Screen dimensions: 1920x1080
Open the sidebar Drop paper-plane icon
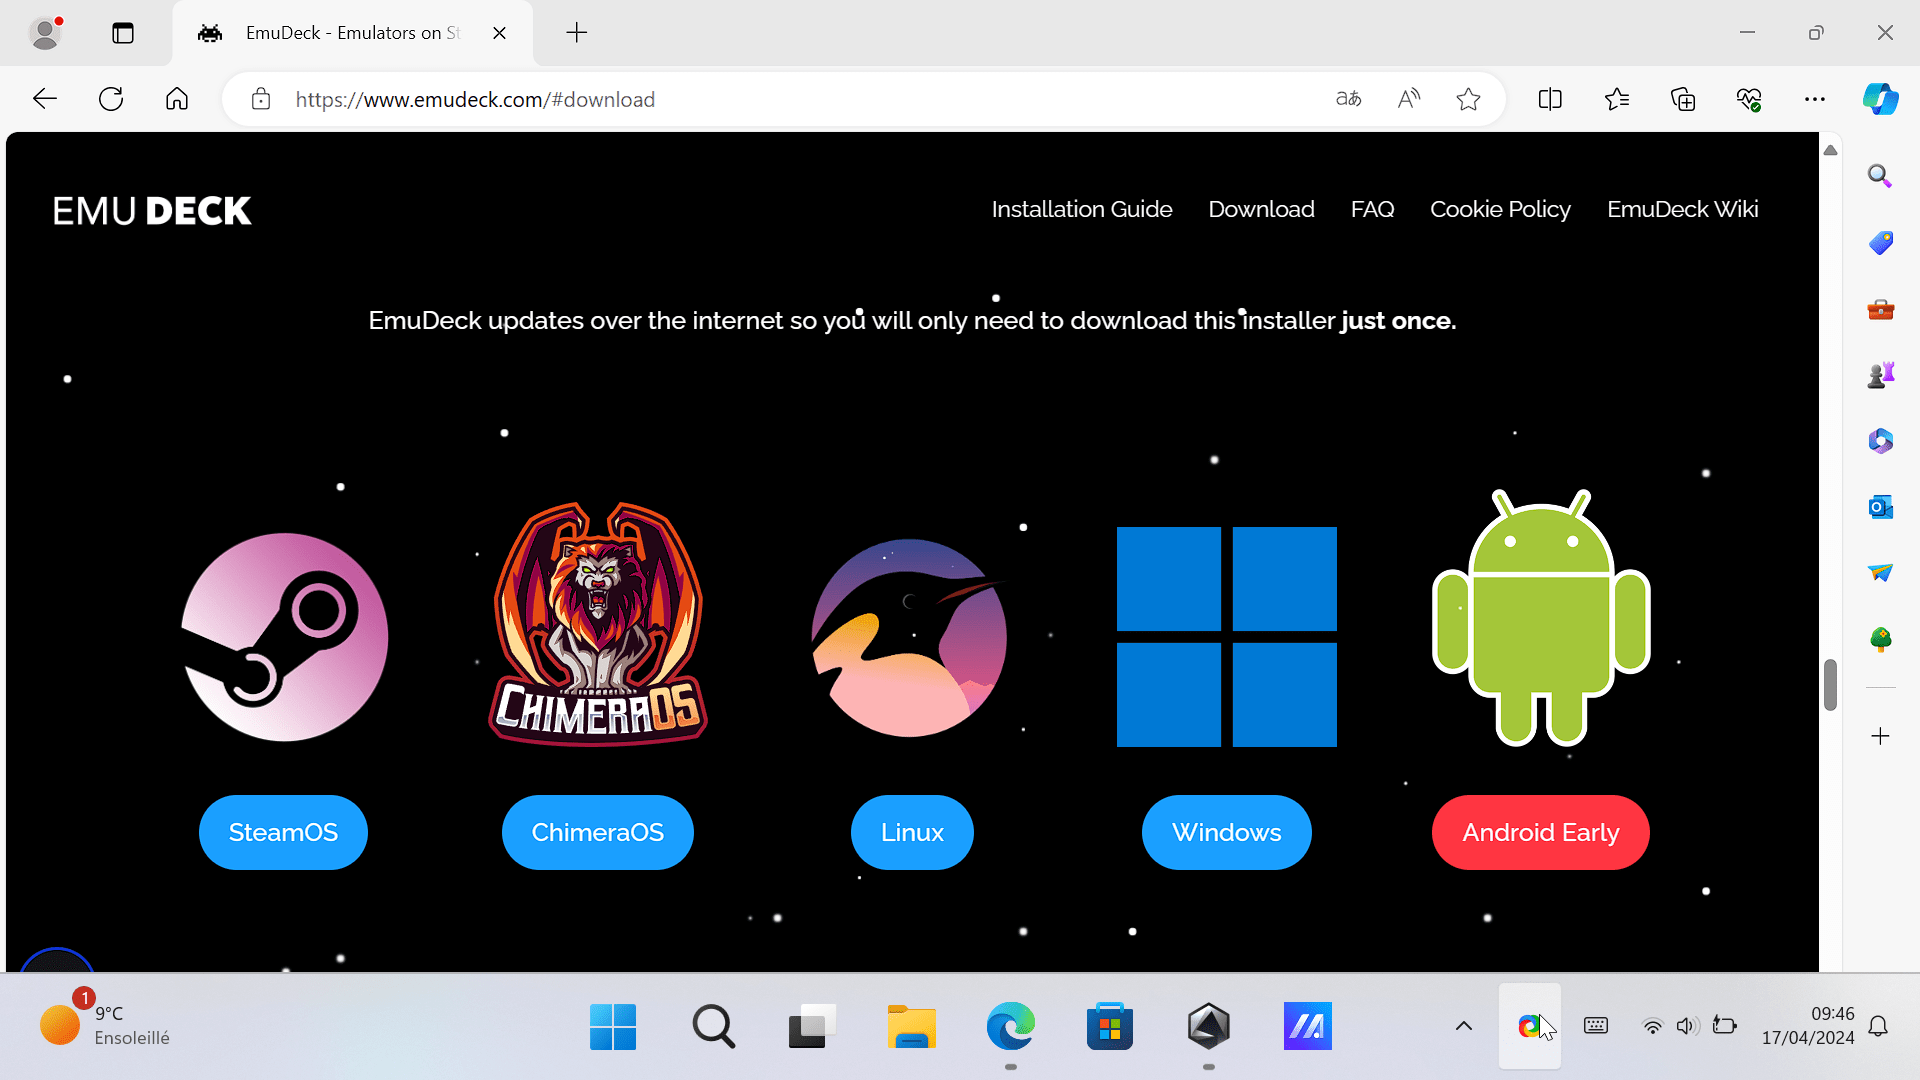point(1880,572)
